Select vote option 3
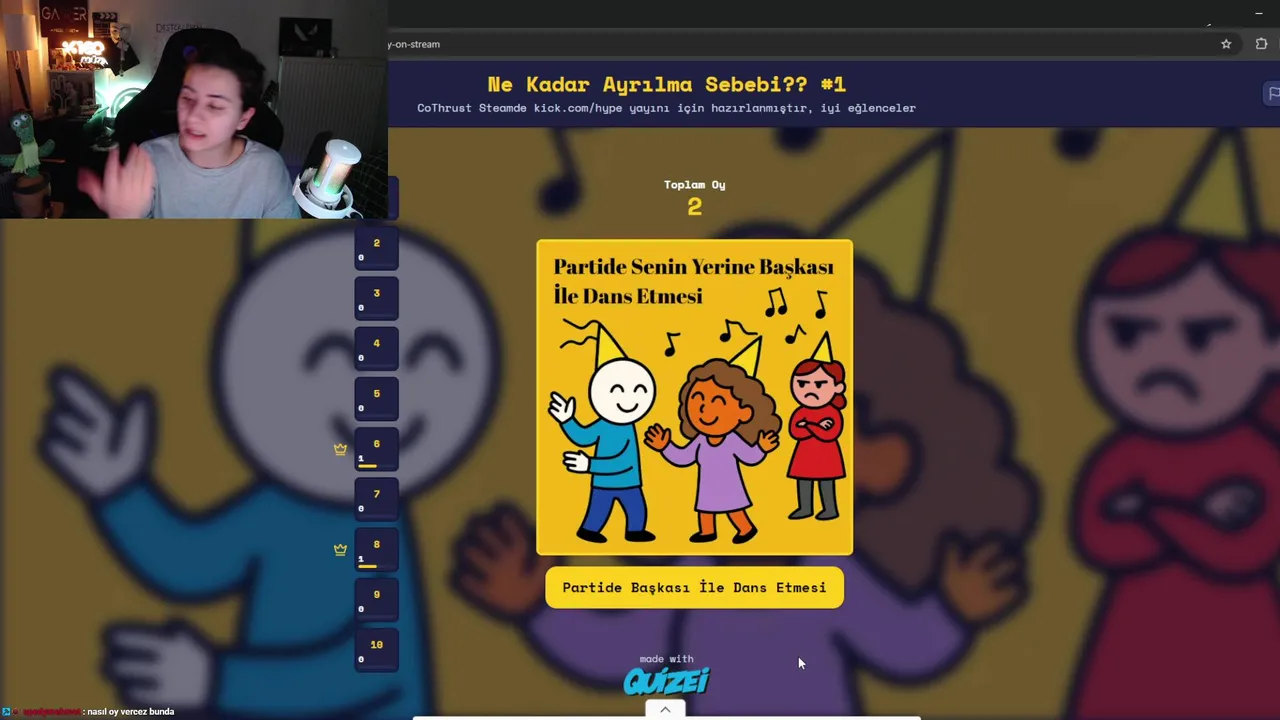This screenshot has width=1280, height=720. click(x=377, y=298)
